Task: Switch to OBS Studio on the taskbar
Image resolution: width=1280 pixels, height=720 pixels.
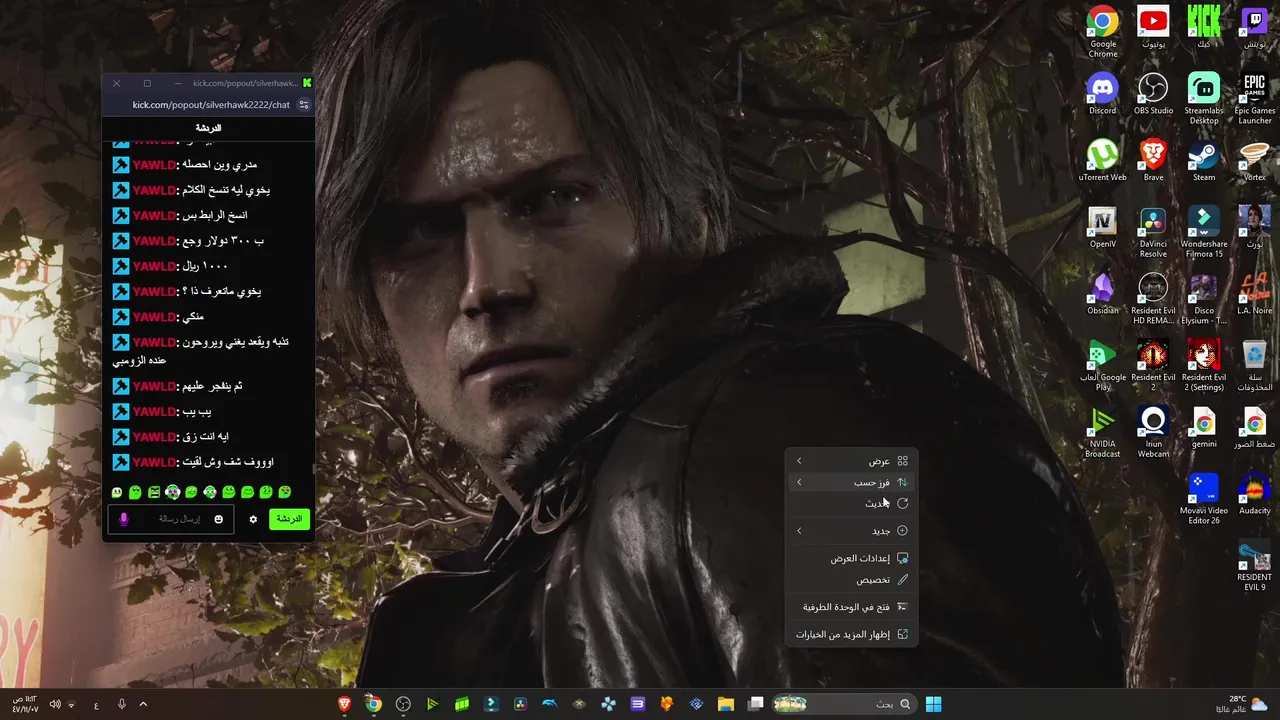Action: point(403,704)
